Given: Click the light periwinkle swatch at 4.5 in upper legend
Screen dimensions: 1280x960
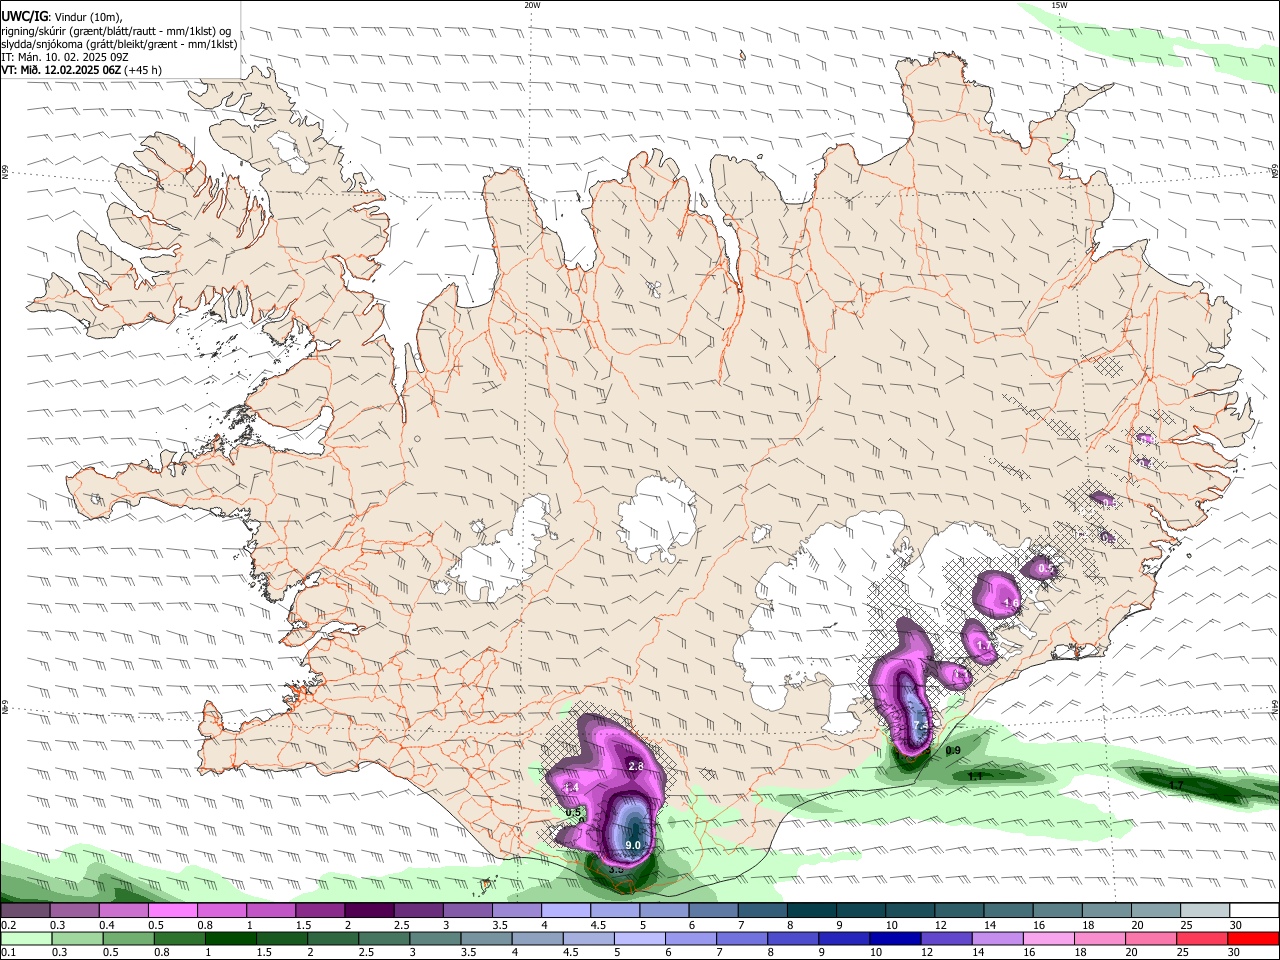Looking at the screenshot, I should pyautogui.click(x=615, y=910).
